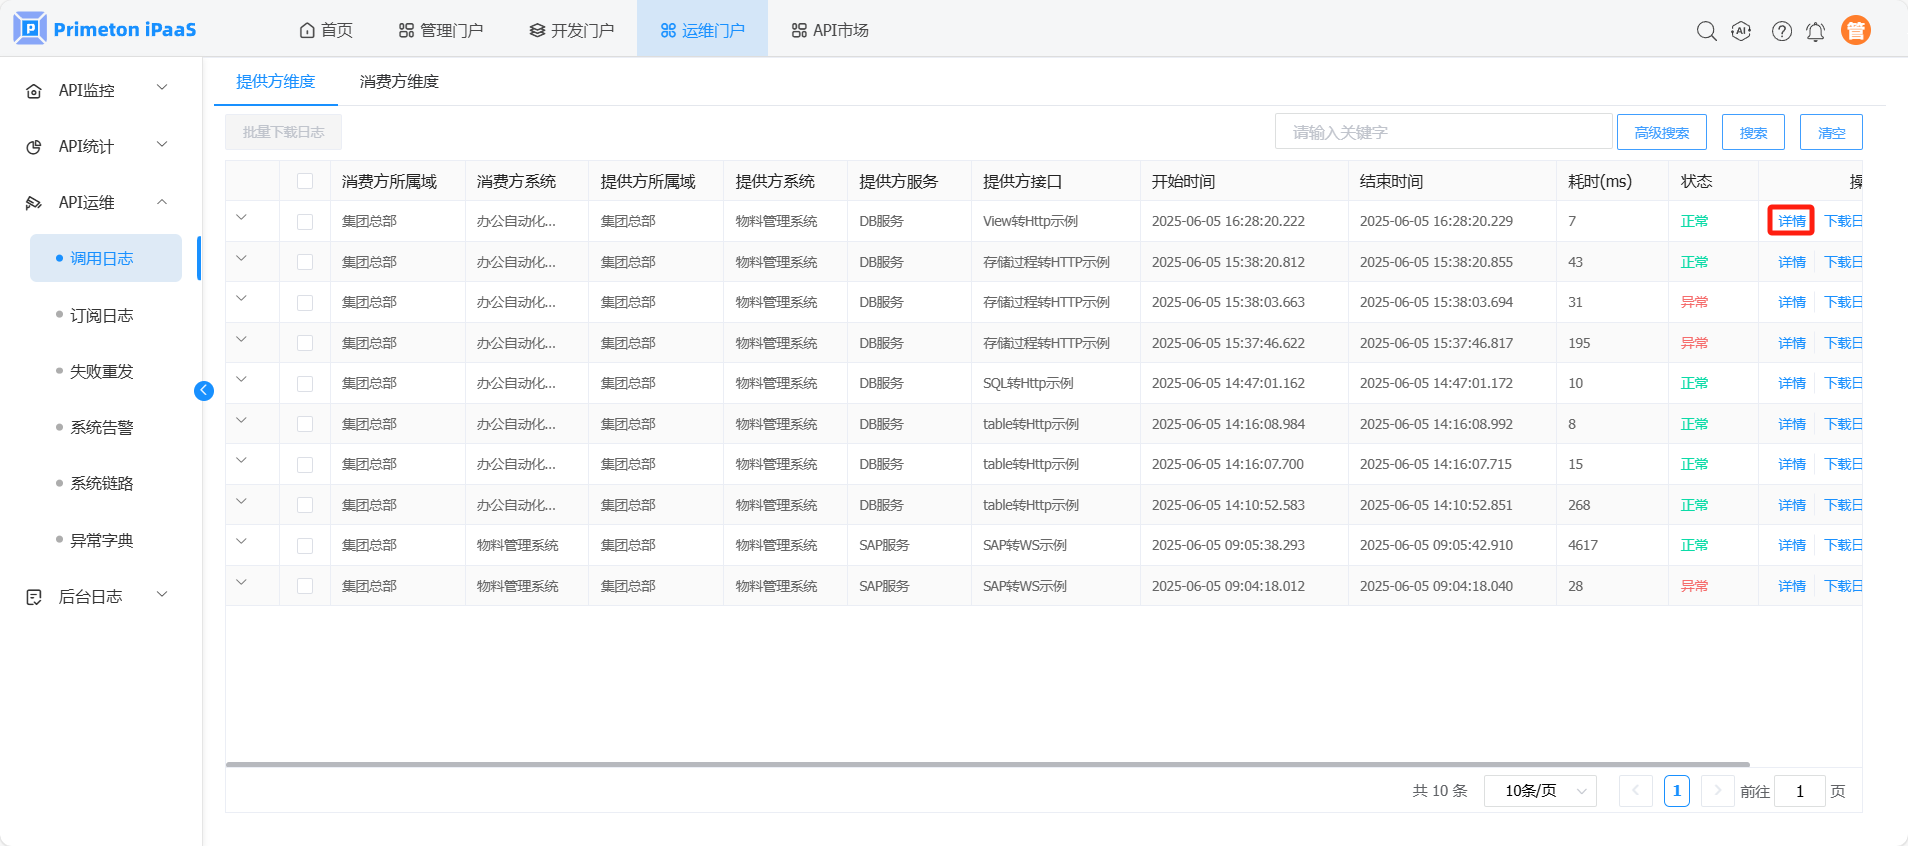The width and height of the screenshot is (1908, 846).
Task: Switch to the 消费方维度 tab
Action: tap(399, 82)
